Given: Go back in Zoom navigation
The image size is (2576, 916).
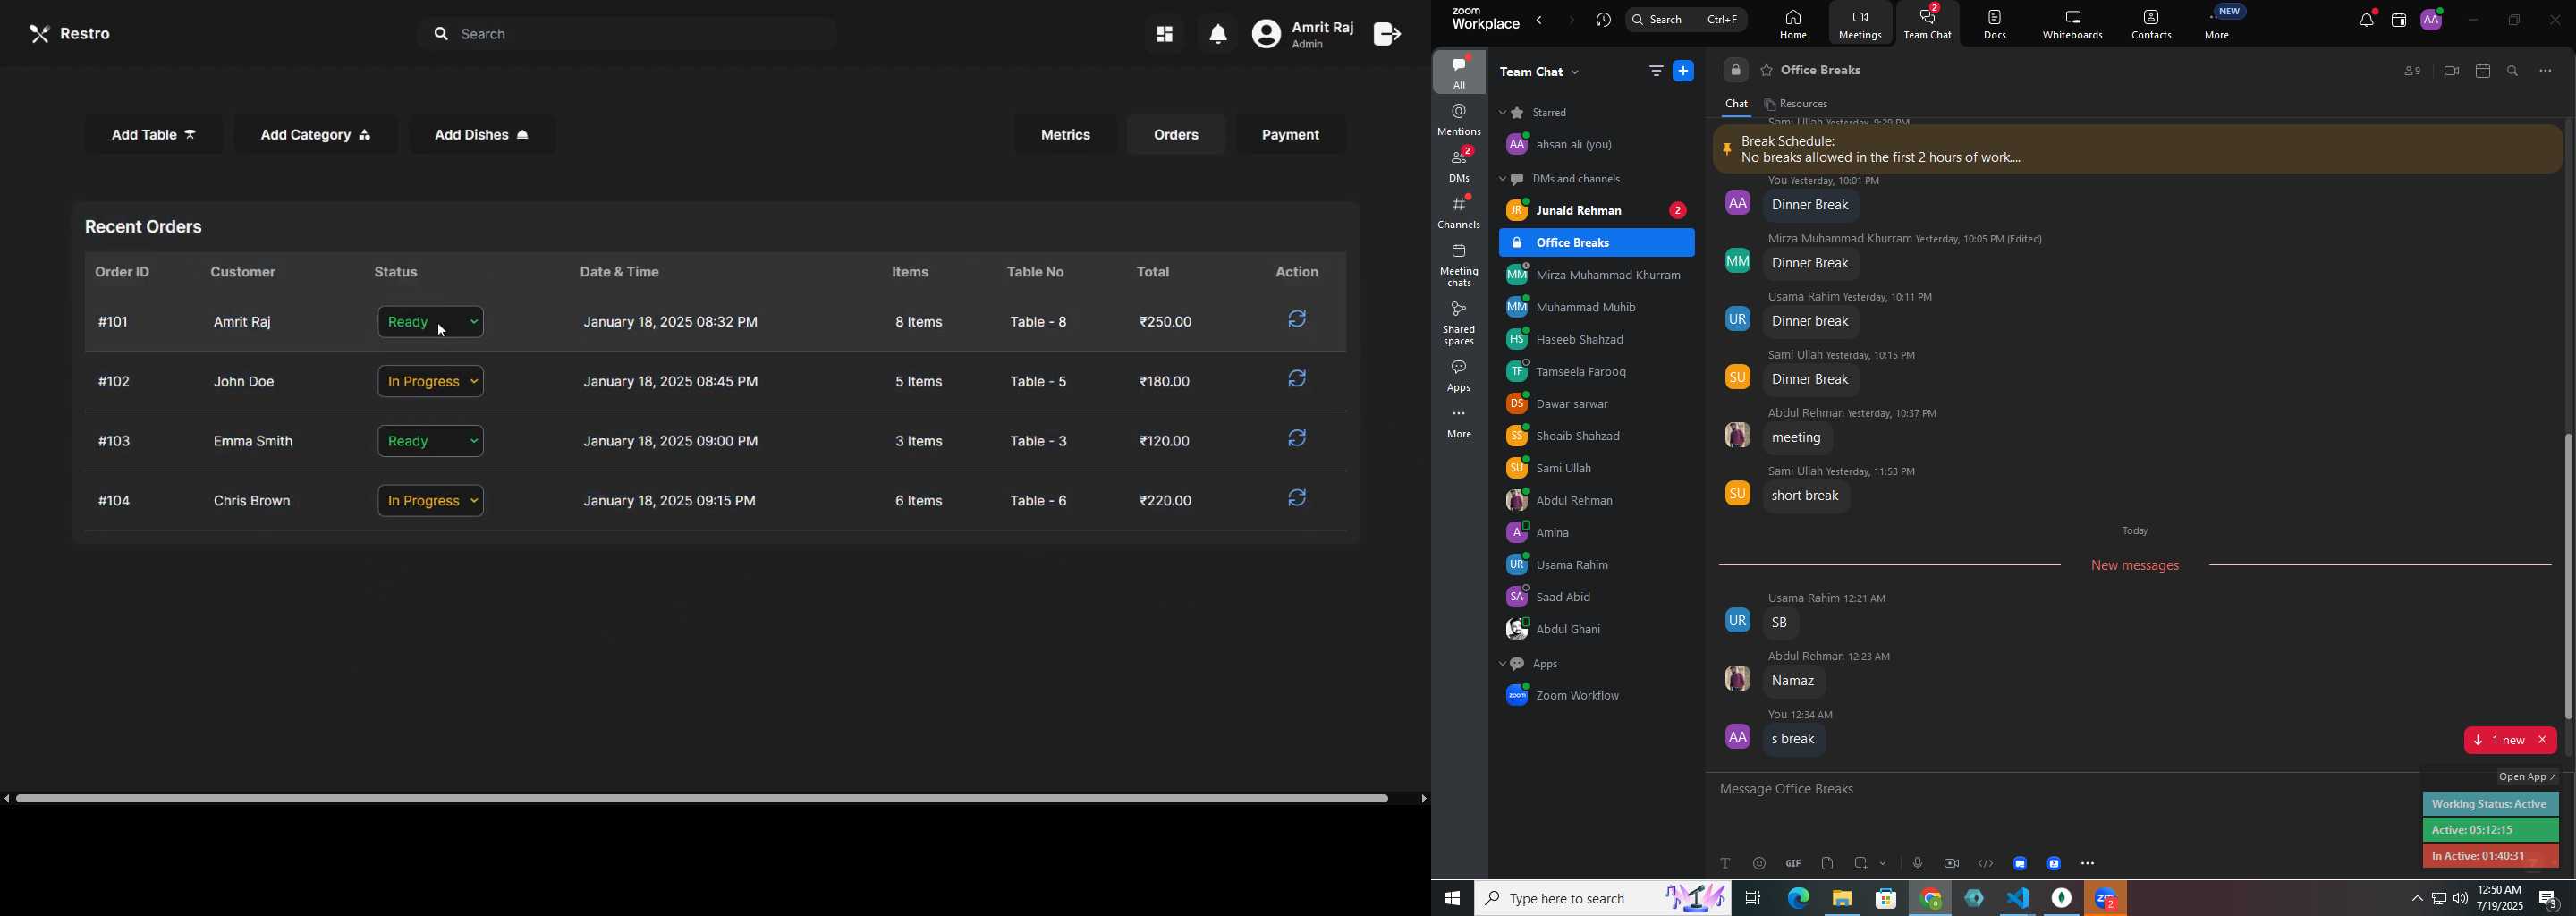Looking at the screenshot, I should tap(1540, 20).
